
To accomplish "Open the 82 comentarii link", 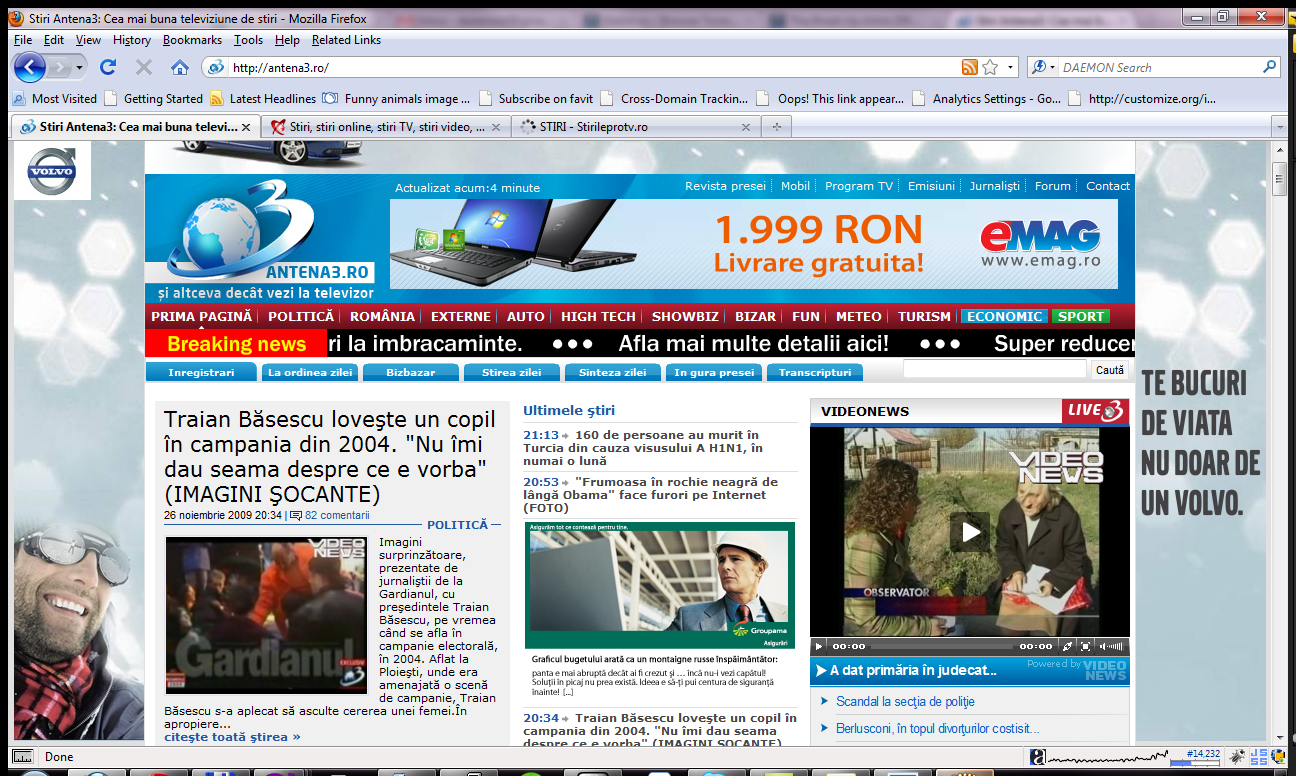I will click(x=337, y=515).
